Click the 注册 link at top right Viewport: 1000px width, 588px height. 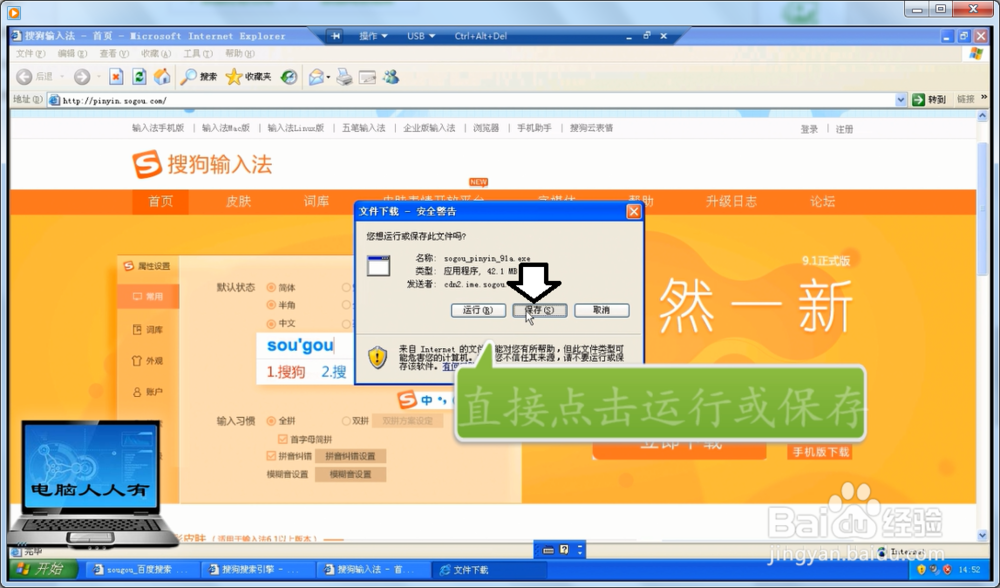click(x=844, y=129)
